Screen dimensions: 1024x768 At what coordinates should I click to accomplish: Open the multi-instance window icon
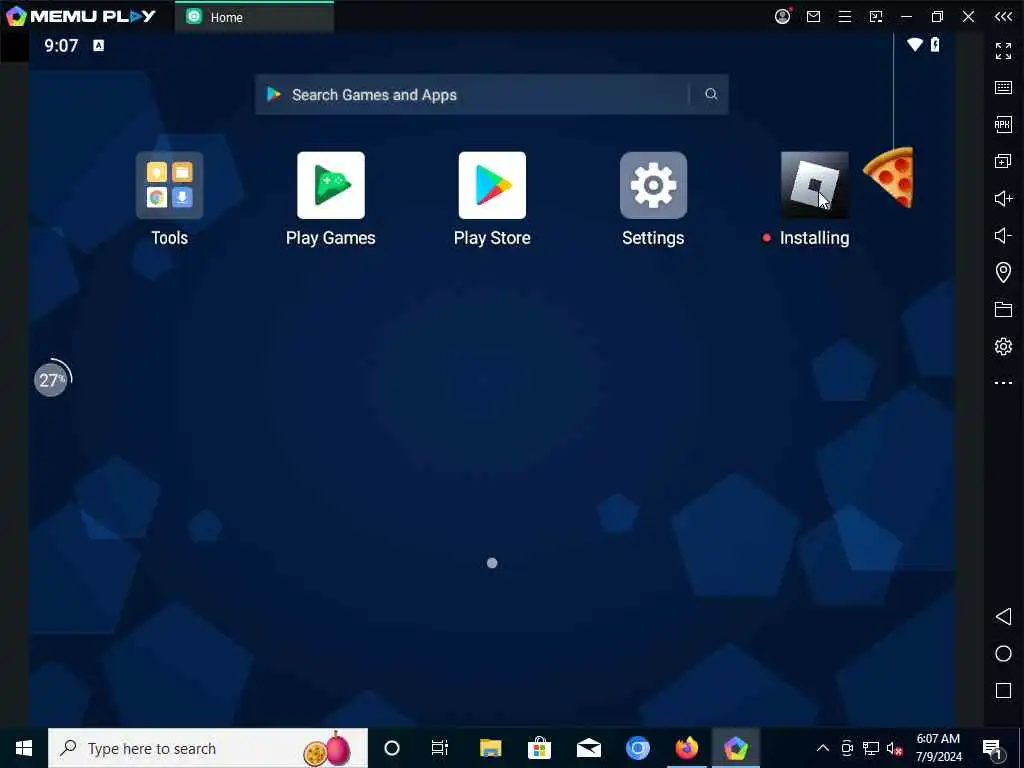(1003, 161)
